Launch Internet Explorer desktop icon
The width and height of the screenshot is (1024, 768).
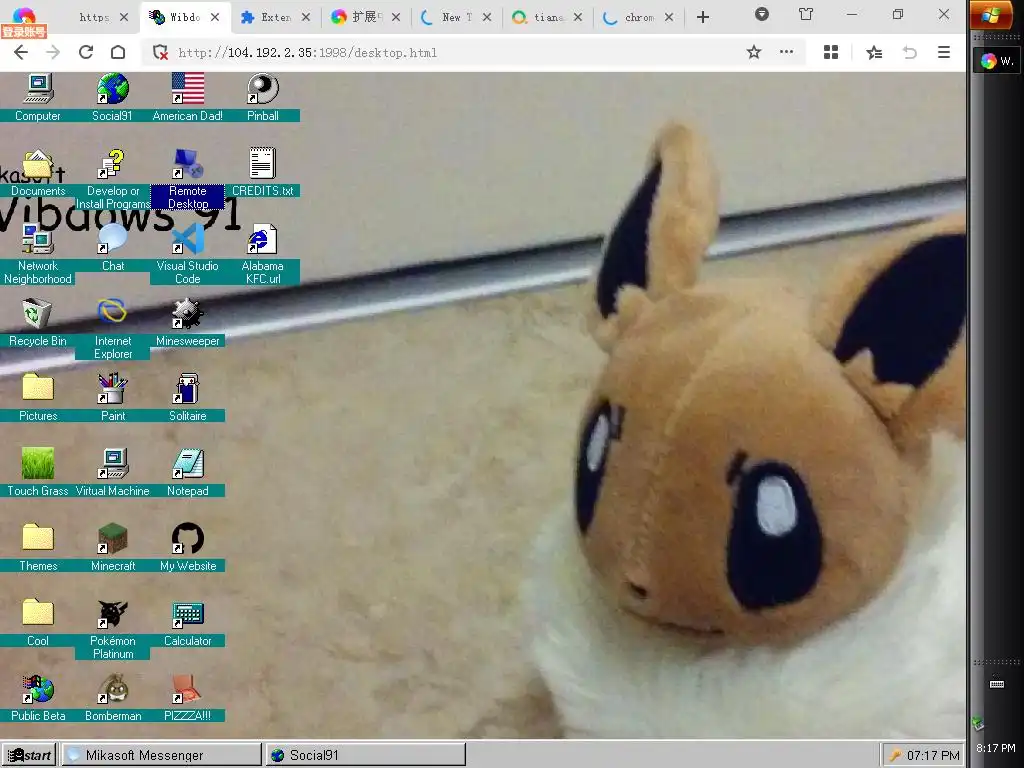pos(112,328)
